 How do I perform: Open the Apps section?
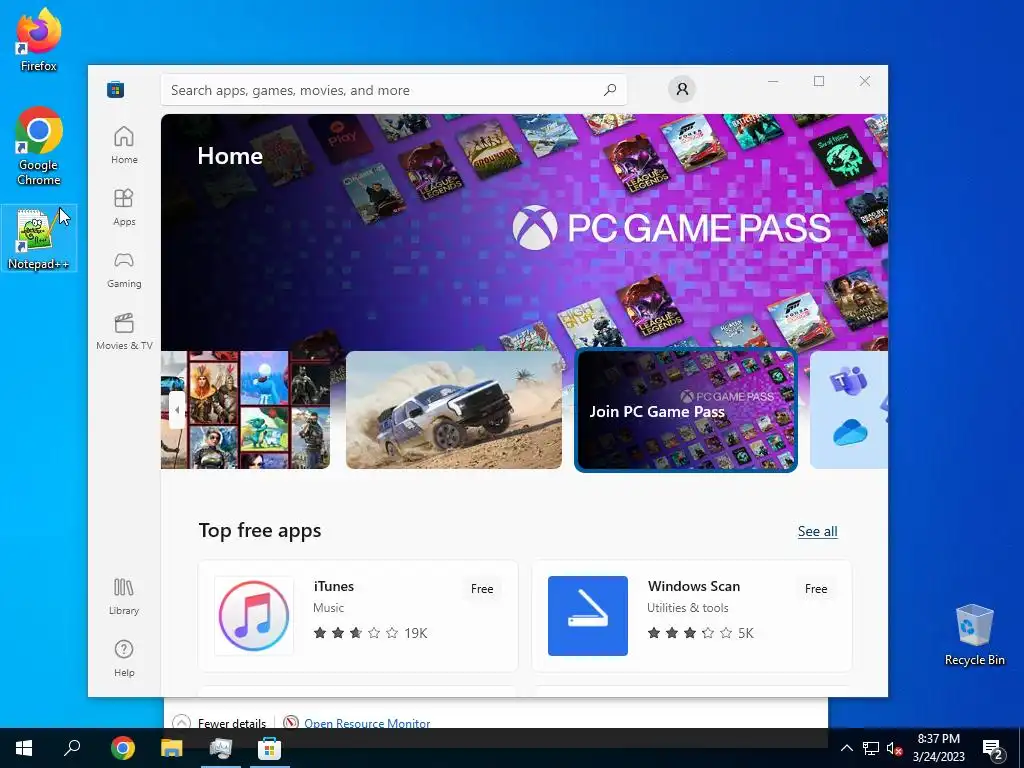124,207
